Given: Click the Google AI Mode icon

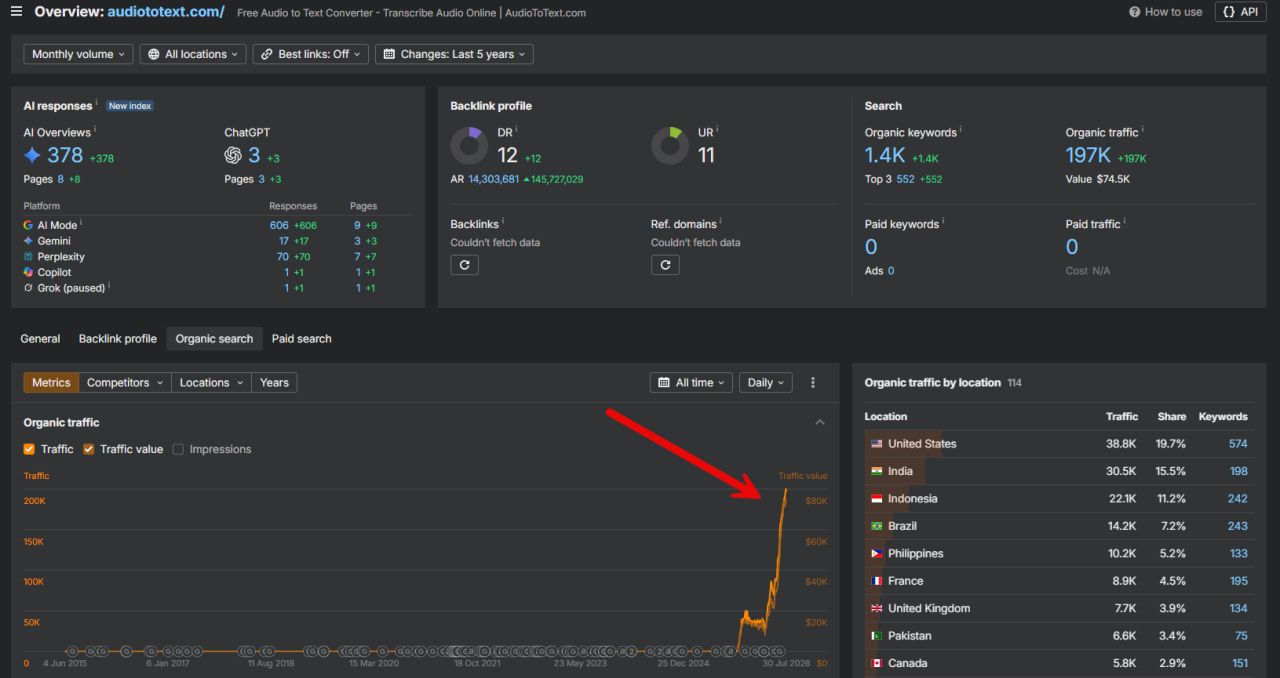Looking at the screenshot, I should click(29, 225).
